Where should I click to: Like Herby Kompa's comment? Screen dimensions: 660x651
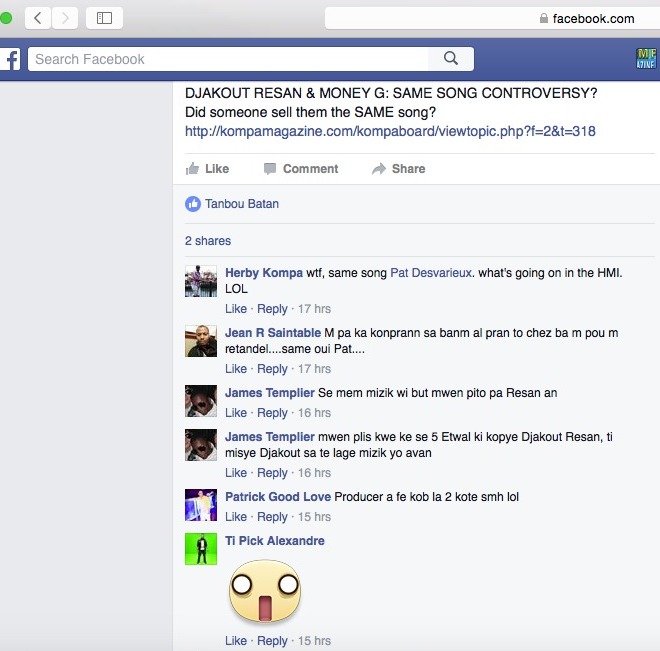[236, 309]
